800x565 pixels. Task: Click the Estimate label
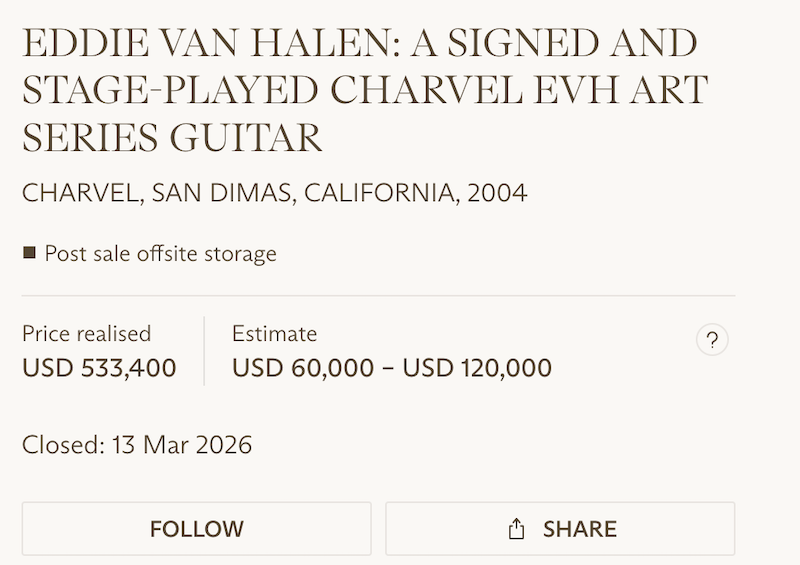click(x=274, y=333)
